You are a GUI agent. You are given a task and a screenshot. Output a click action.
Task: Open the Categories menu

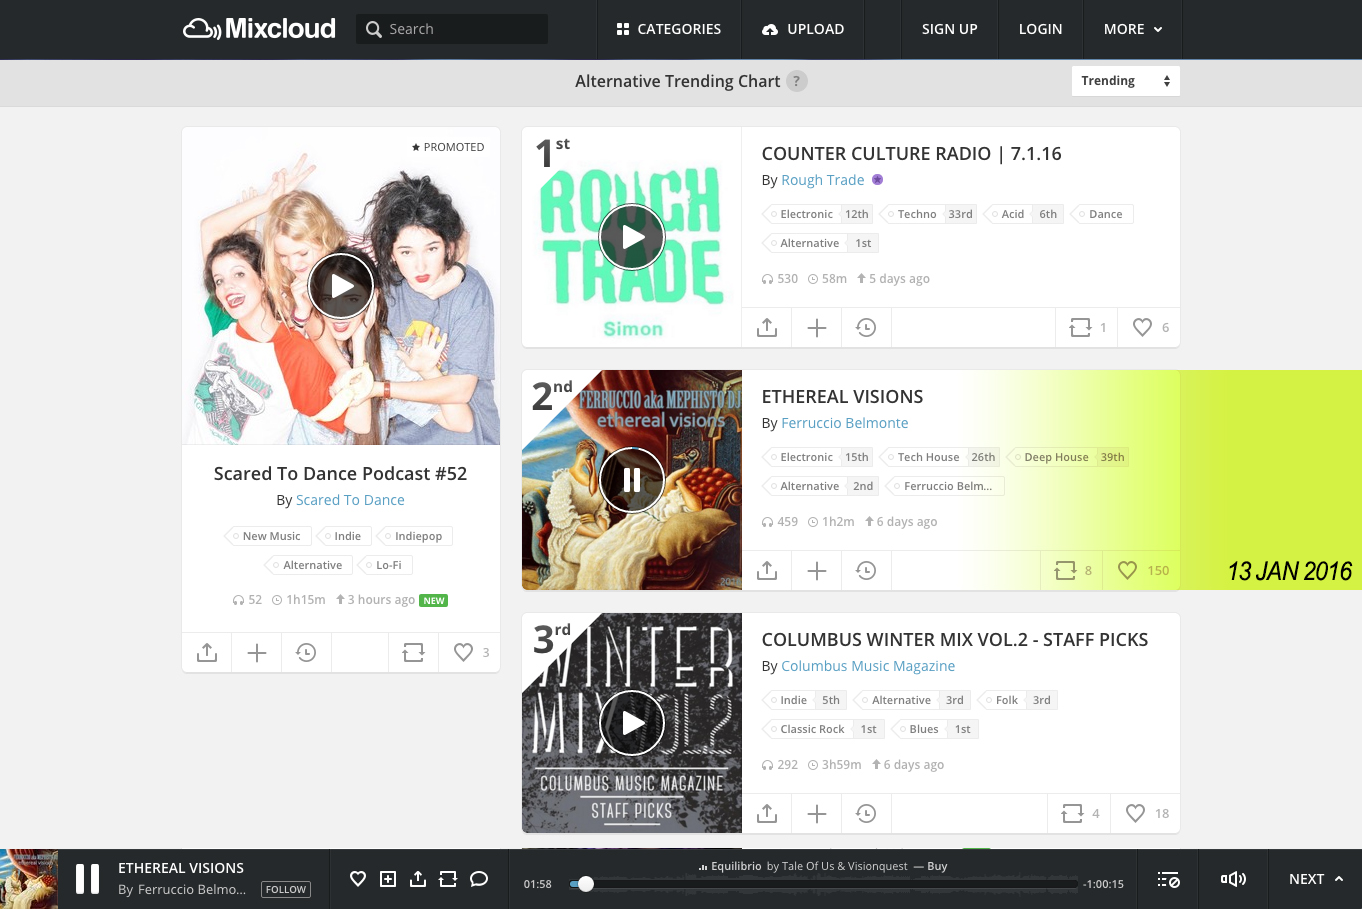[669, 29]
